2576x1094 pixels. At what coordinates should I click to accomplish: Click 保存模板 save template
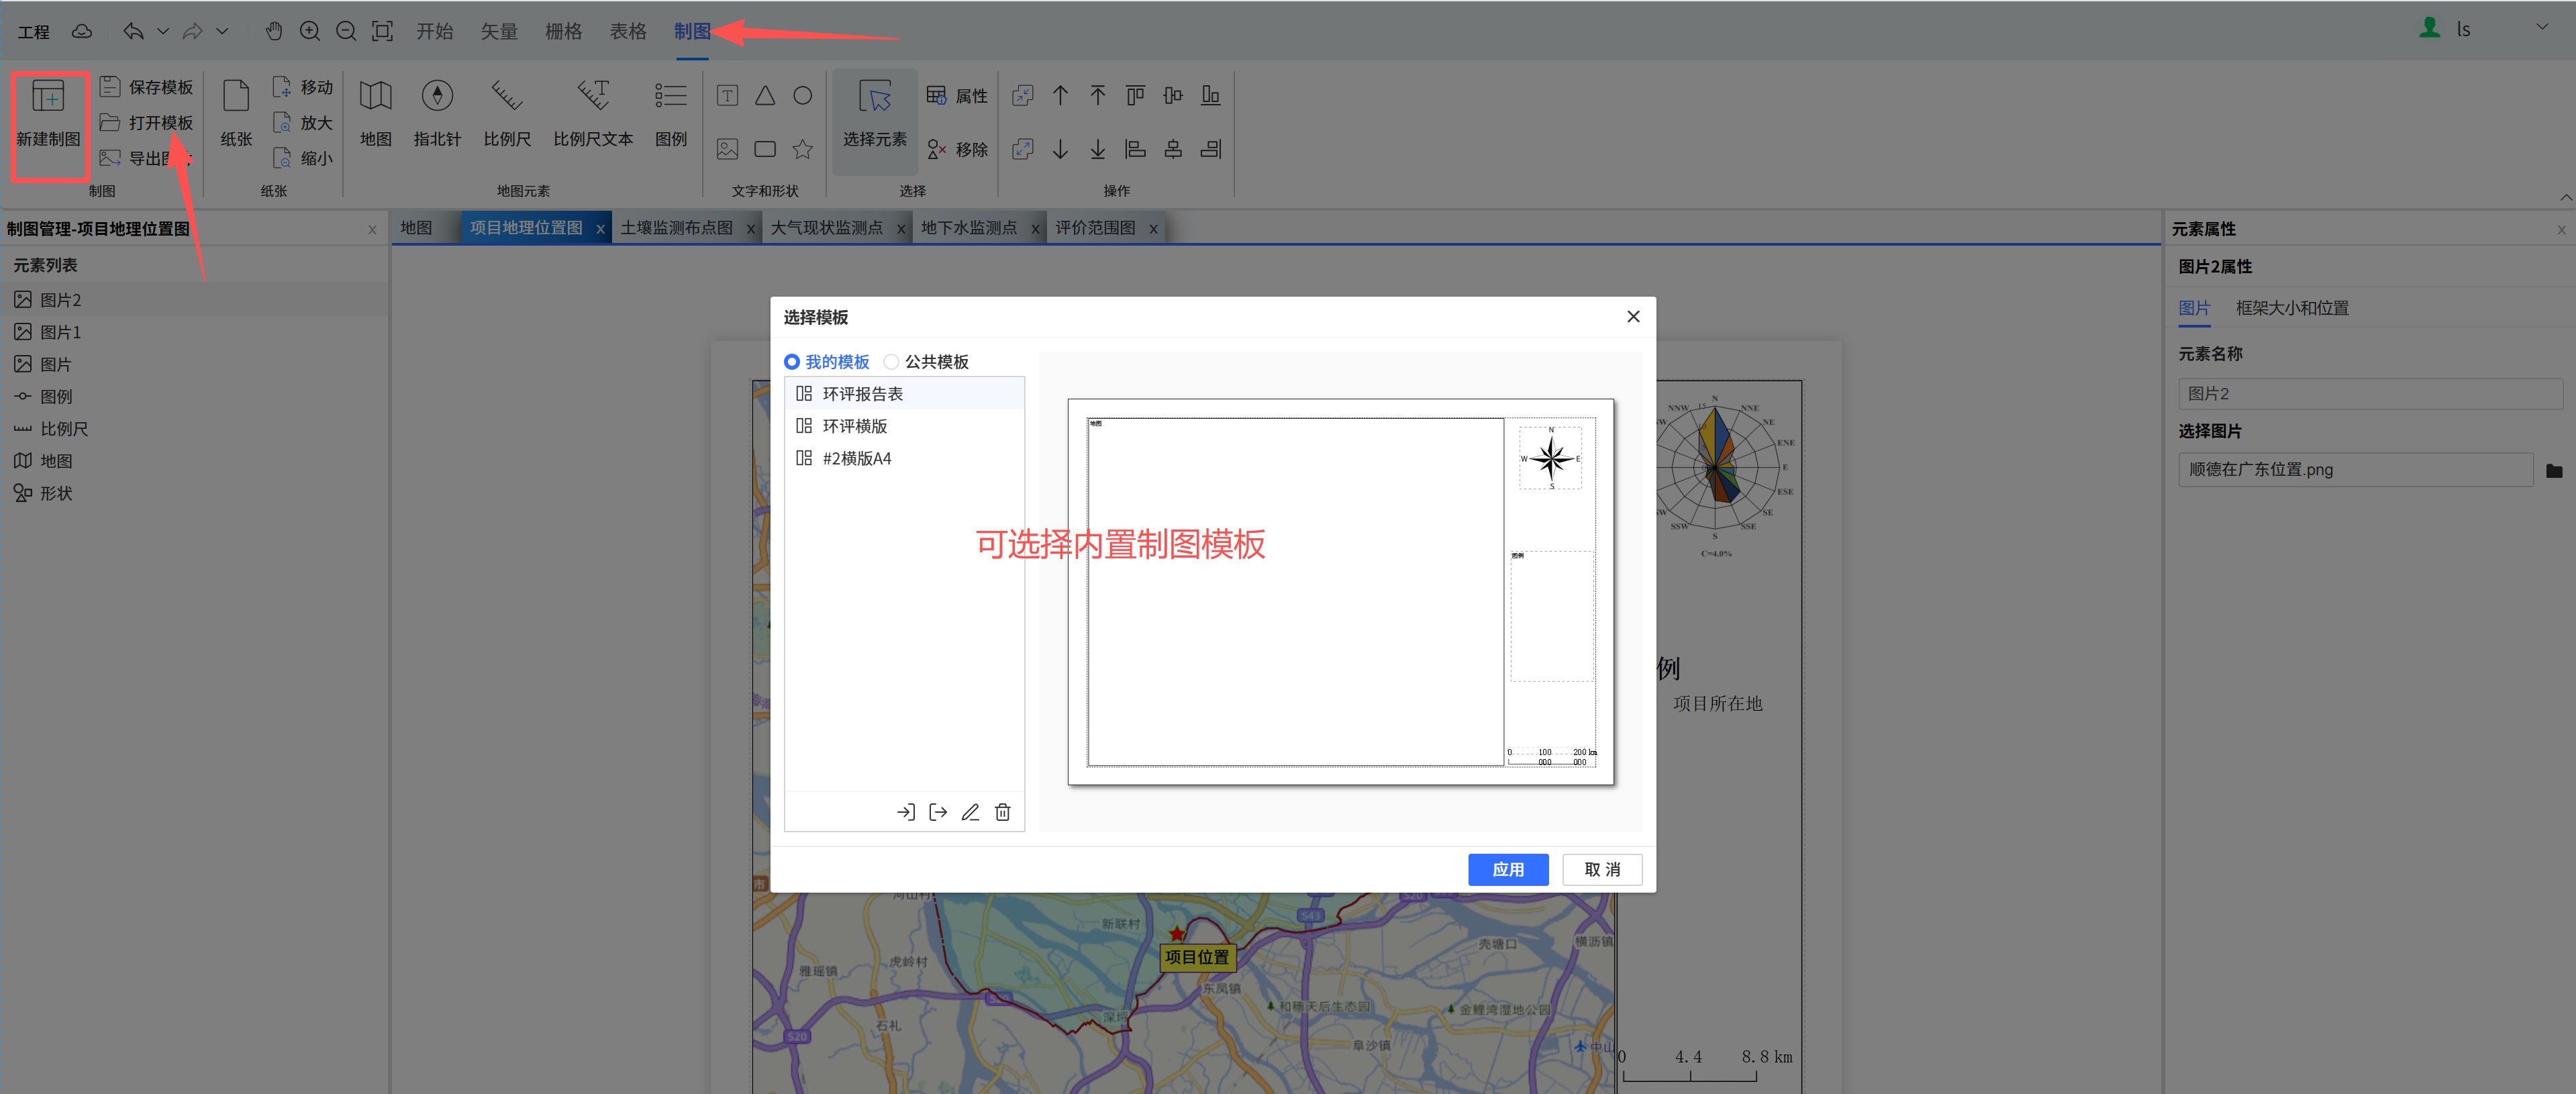pos(146,87)
